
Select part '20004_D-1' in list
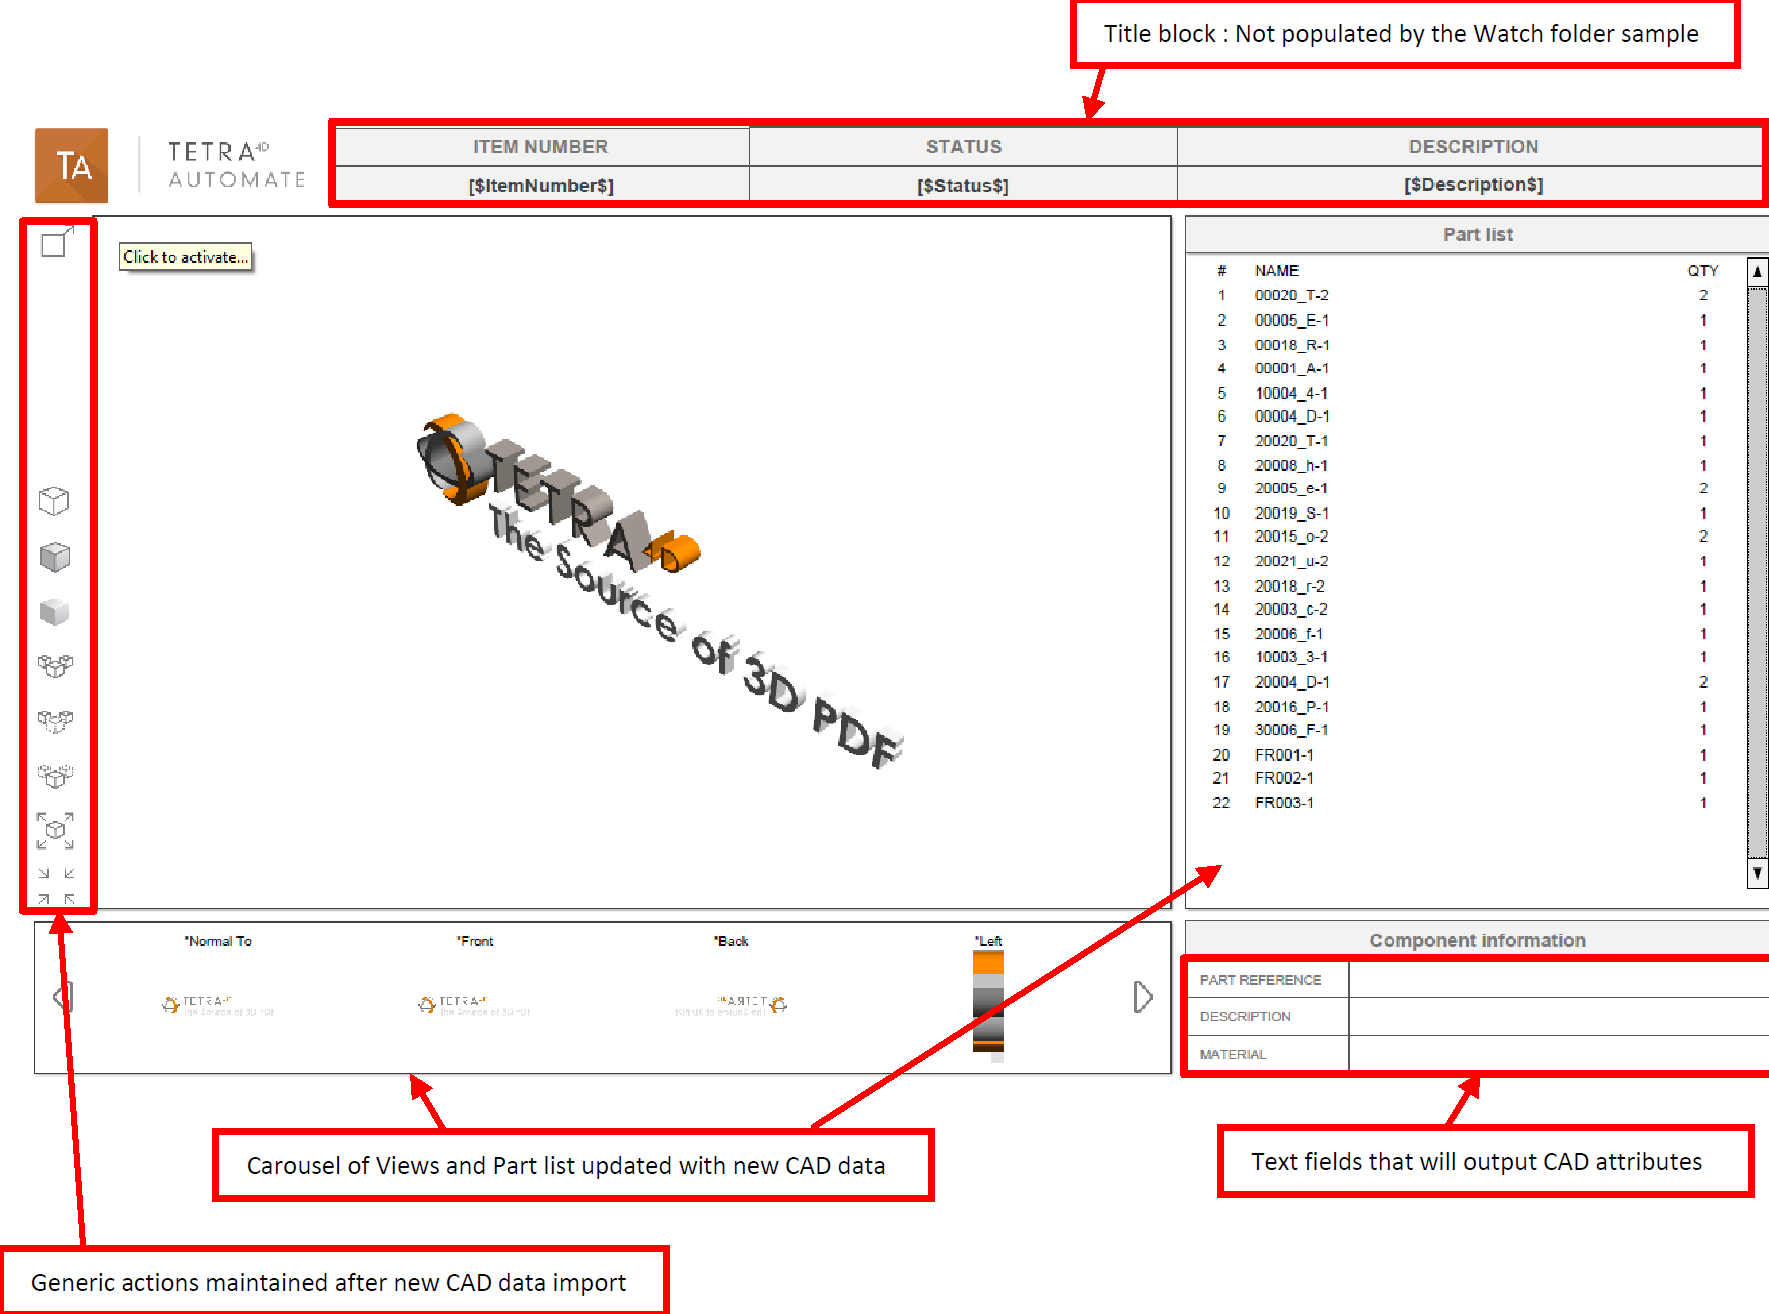click(x=1291, y=682)
